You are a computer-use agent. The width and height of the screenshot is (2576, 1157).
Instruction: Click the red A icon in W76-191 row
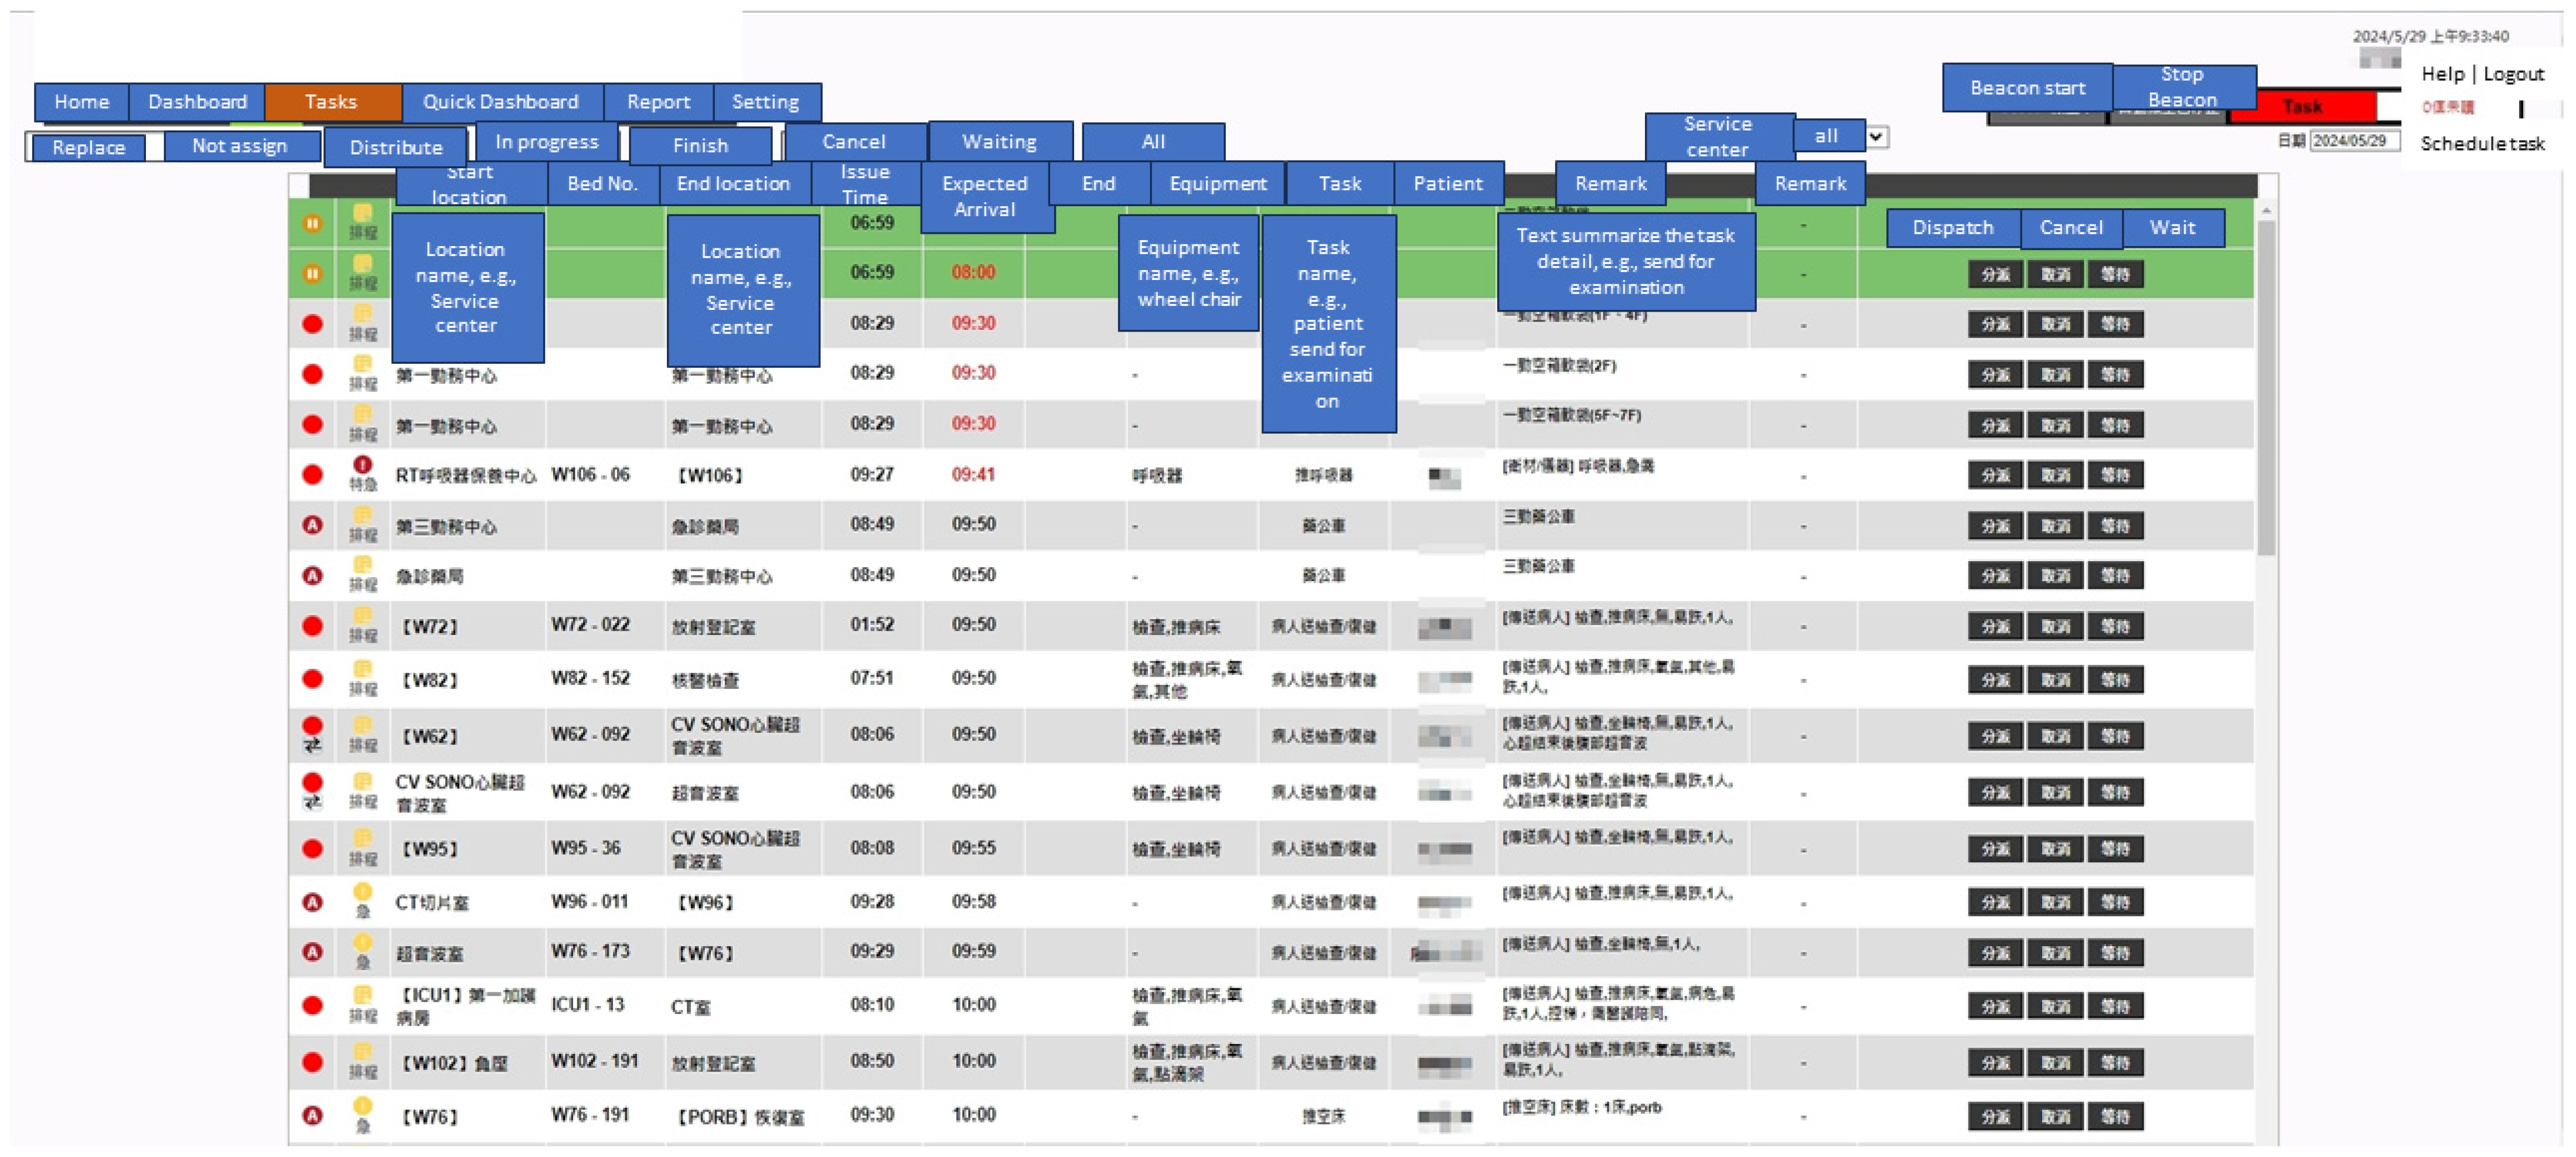pos(312,1115)
